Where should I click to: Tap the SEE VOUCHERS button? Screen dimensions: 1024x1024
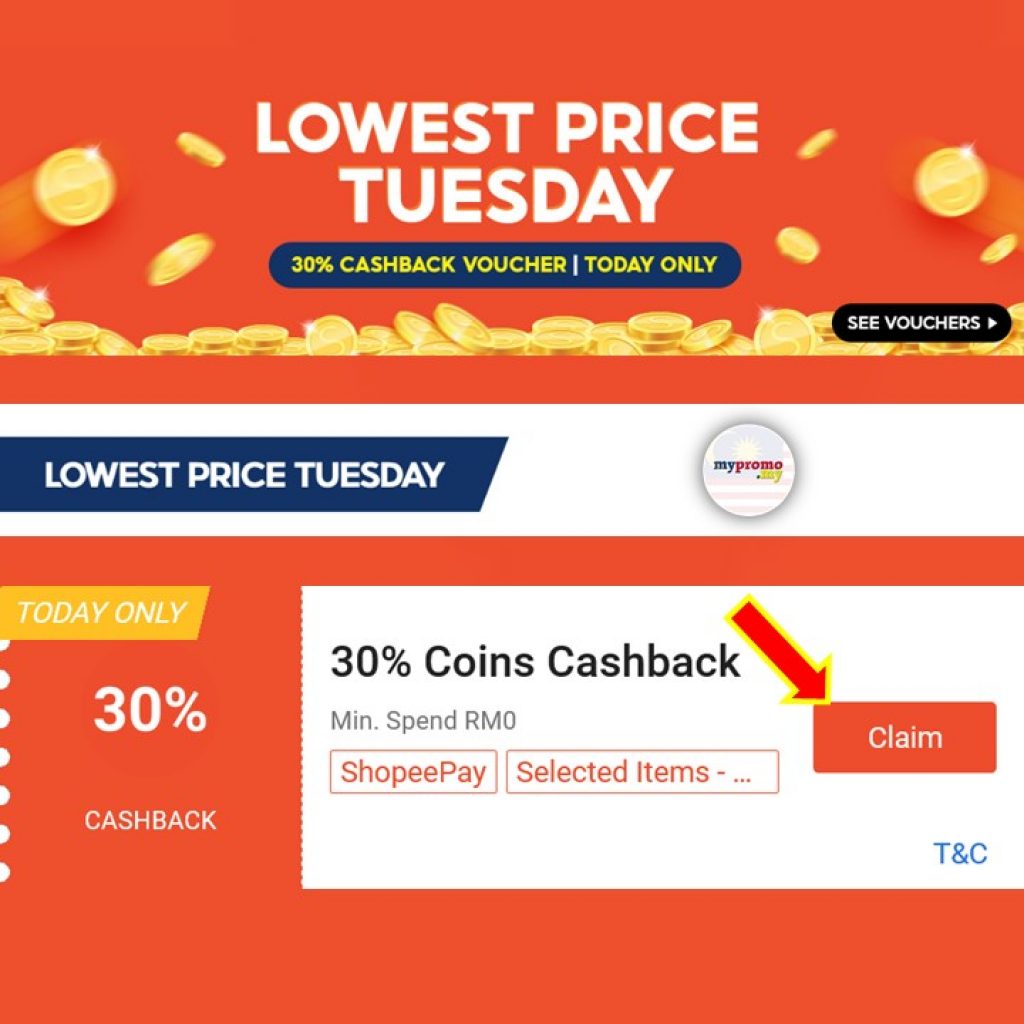point(921,323)
